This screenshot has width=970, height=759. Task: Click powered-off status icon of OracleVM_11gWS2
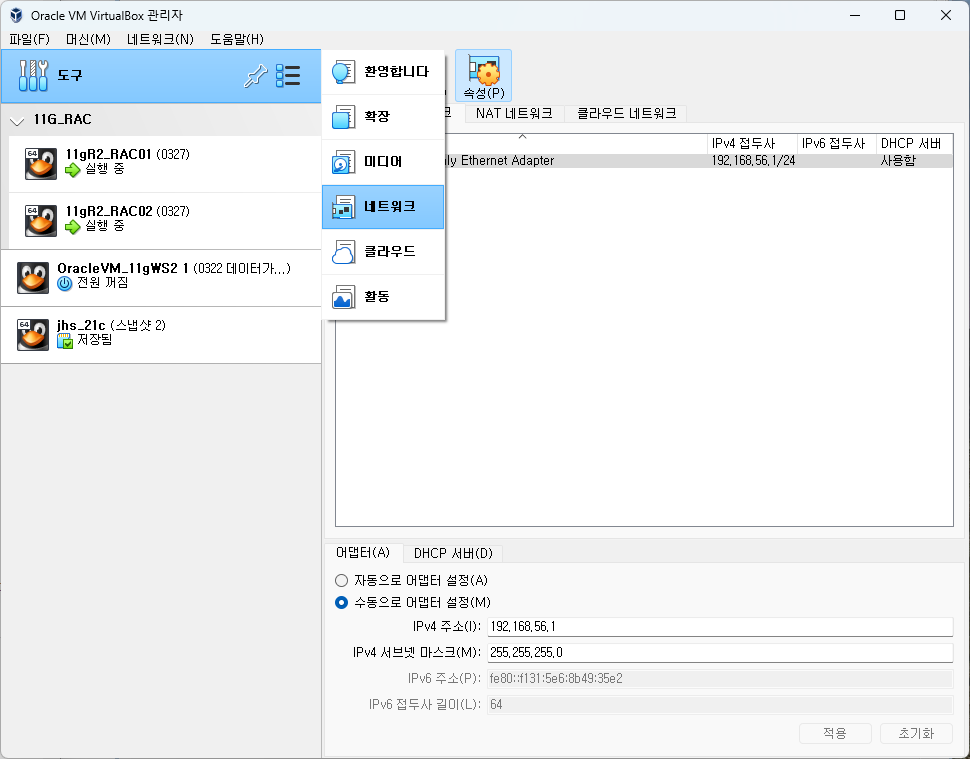(x=64, y=283)
